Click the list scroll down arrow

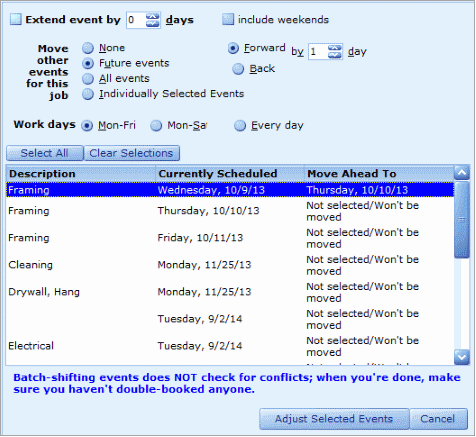(x=462, y=357)
